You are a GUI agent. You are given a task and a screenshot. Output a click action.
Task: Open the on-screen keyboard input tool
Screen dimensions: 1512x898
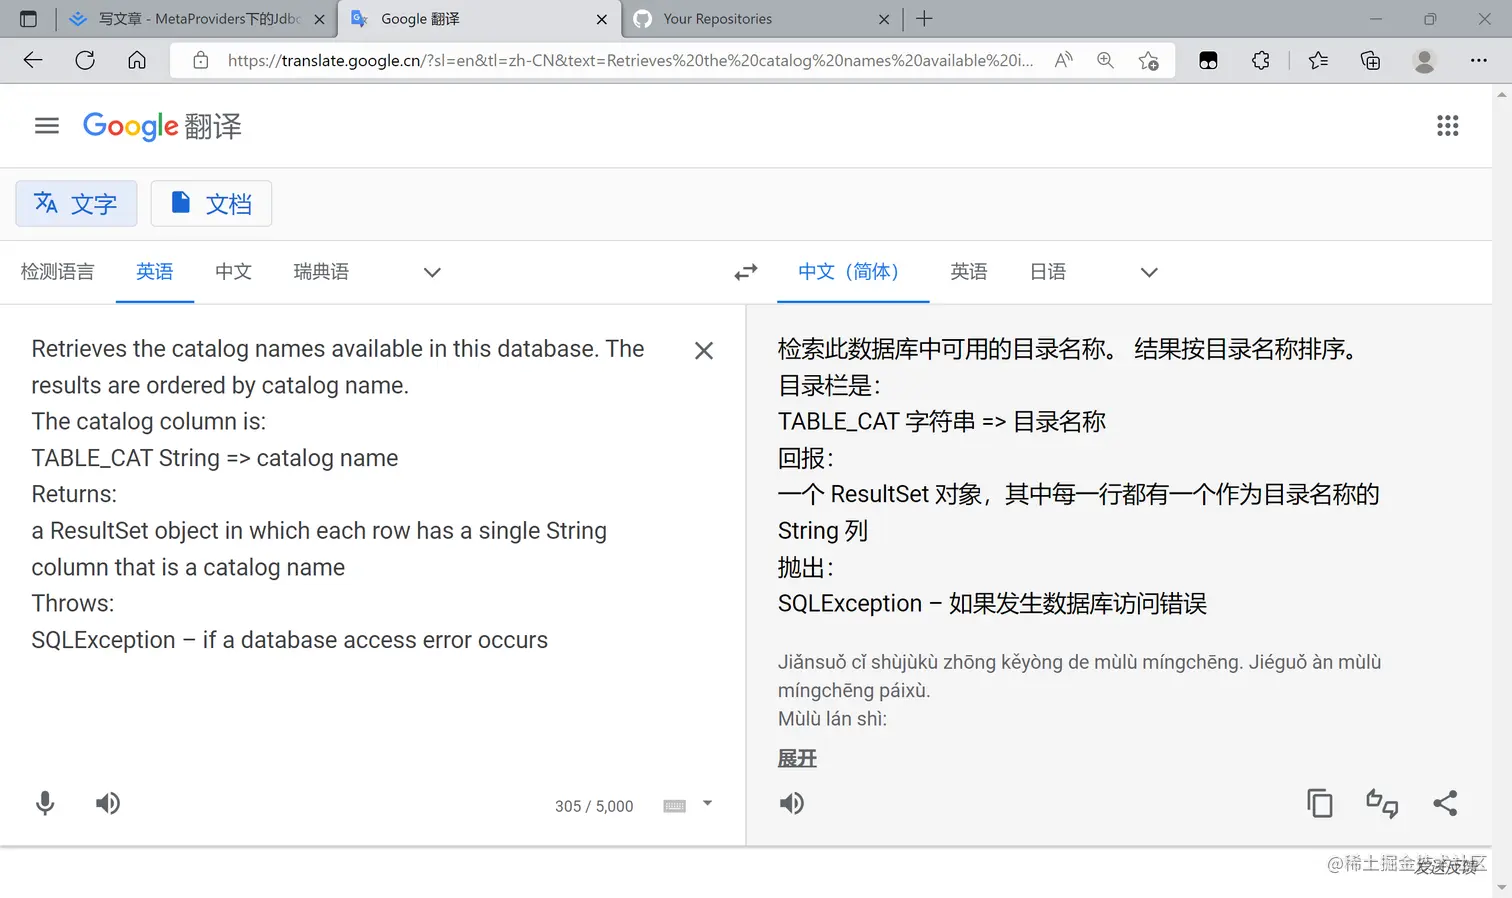(x=675, y=806)
